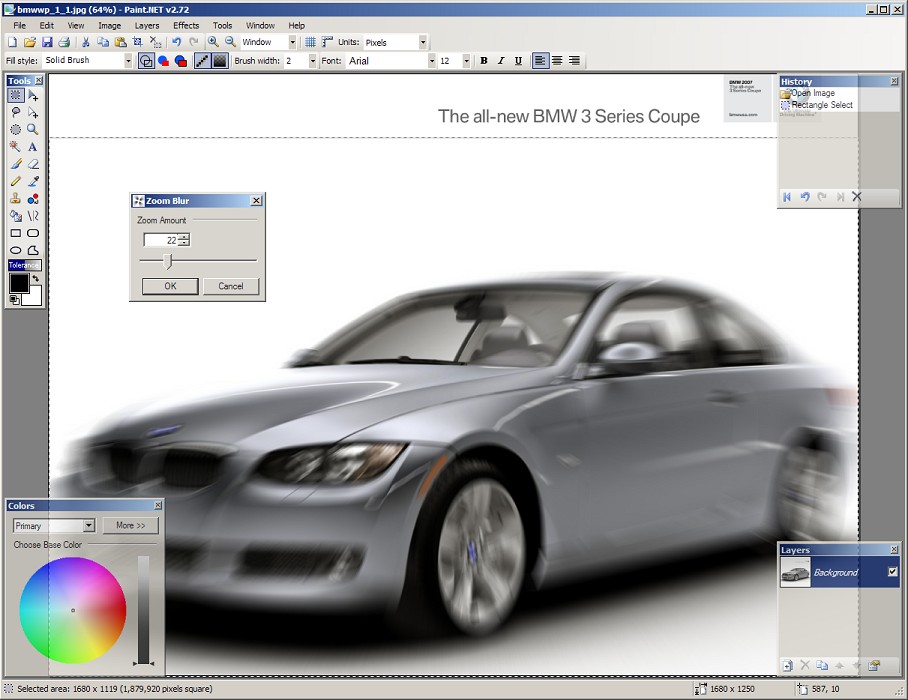The width and height of the screenshot is (908, 700).
Task: Select the Rounded Rectangle tool
Action: pos(33,233)
